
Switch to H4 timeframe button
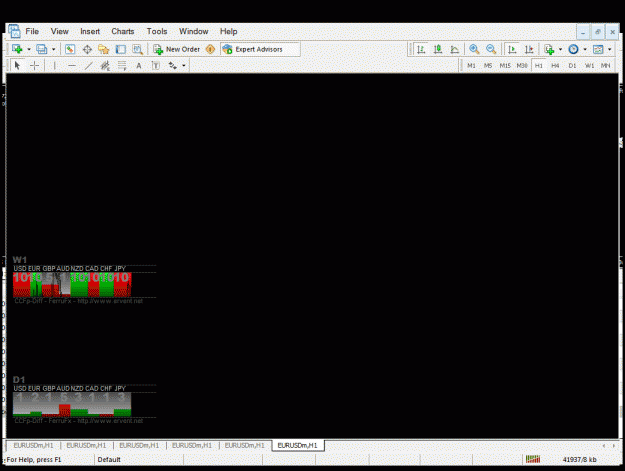coord(555,65)
